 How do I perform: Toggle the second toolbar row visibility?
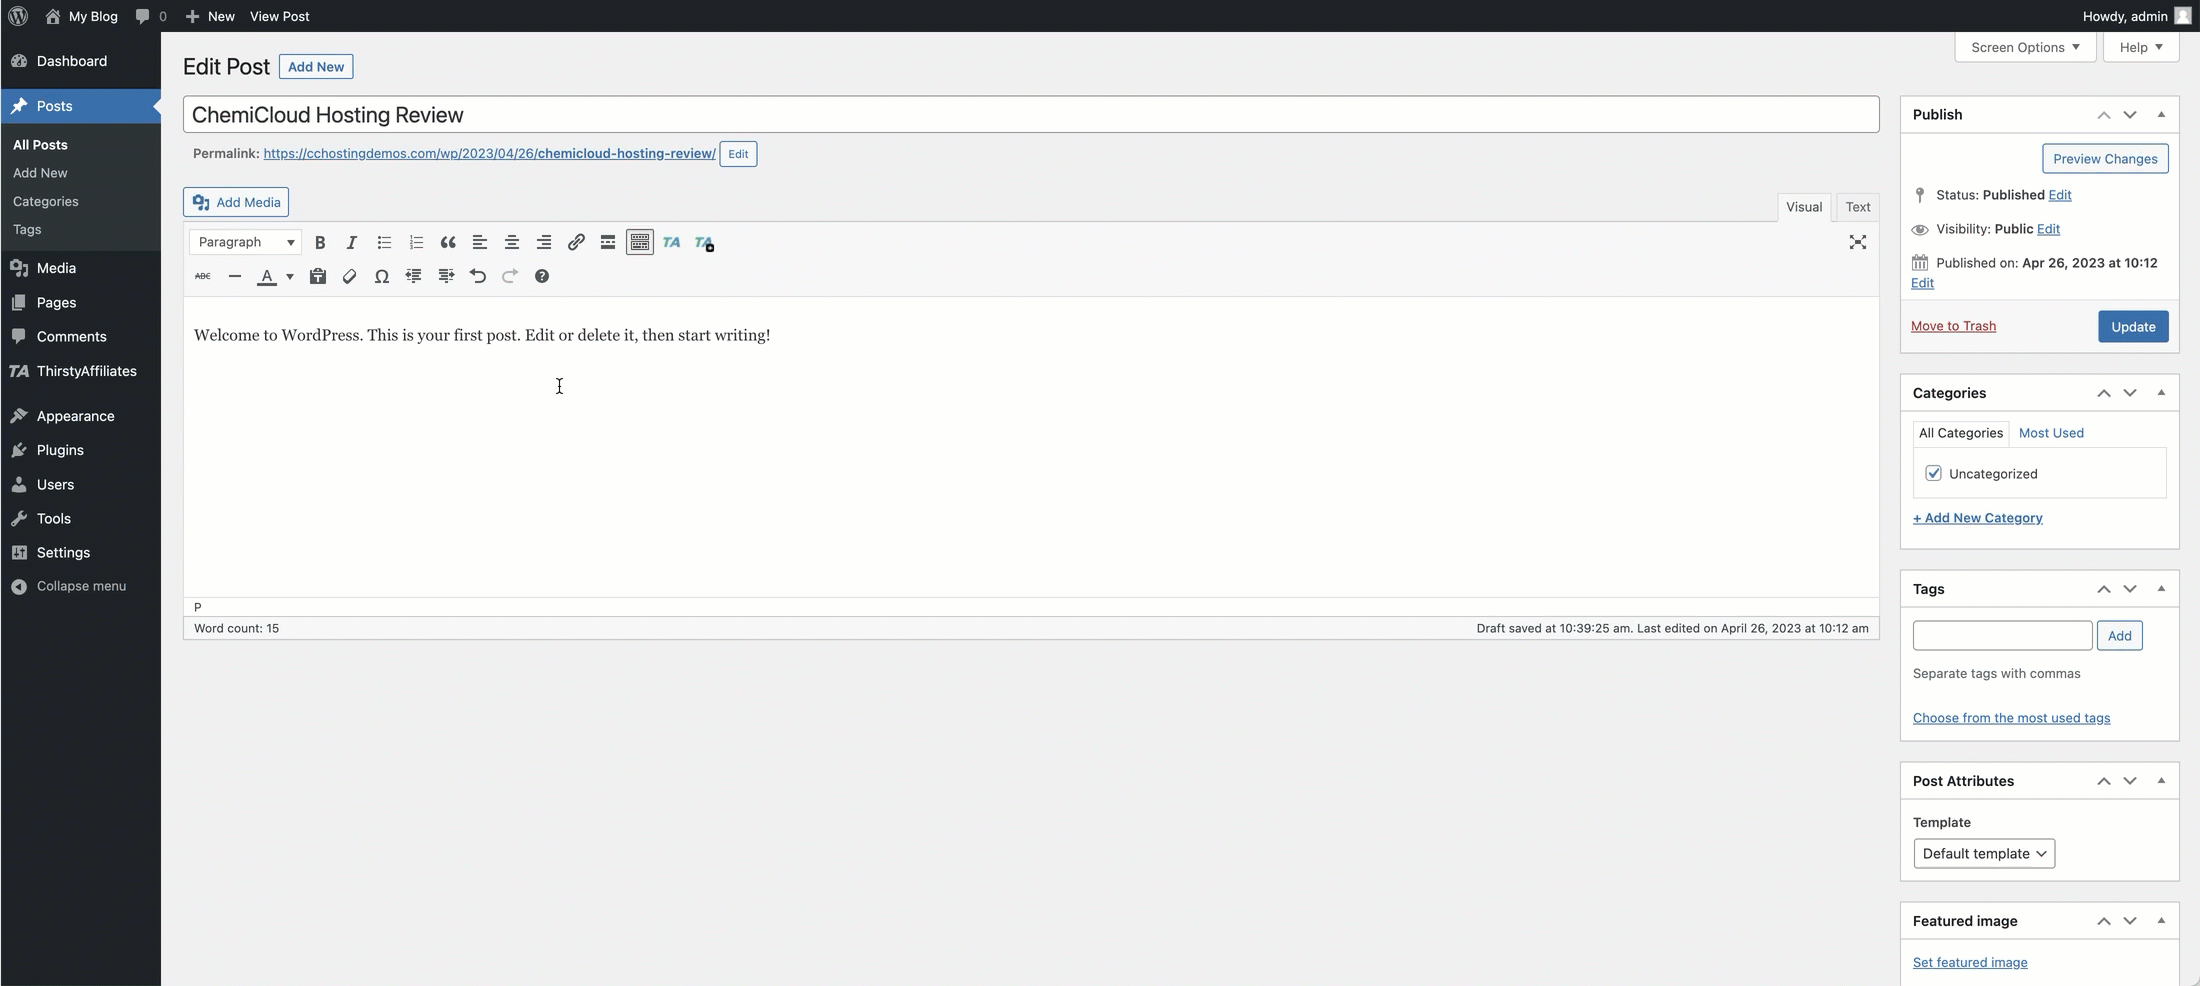coord(639,242)
